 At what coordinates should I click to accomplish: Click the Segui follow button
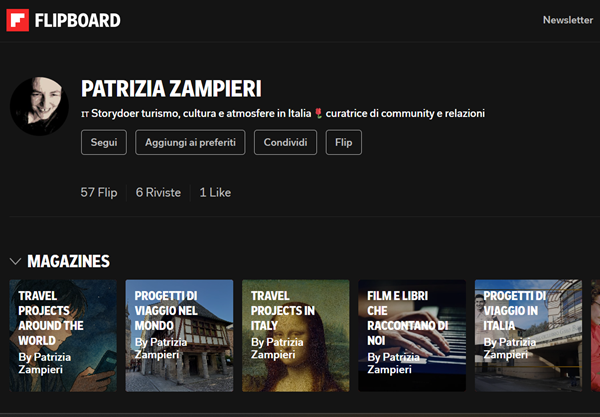104,142
